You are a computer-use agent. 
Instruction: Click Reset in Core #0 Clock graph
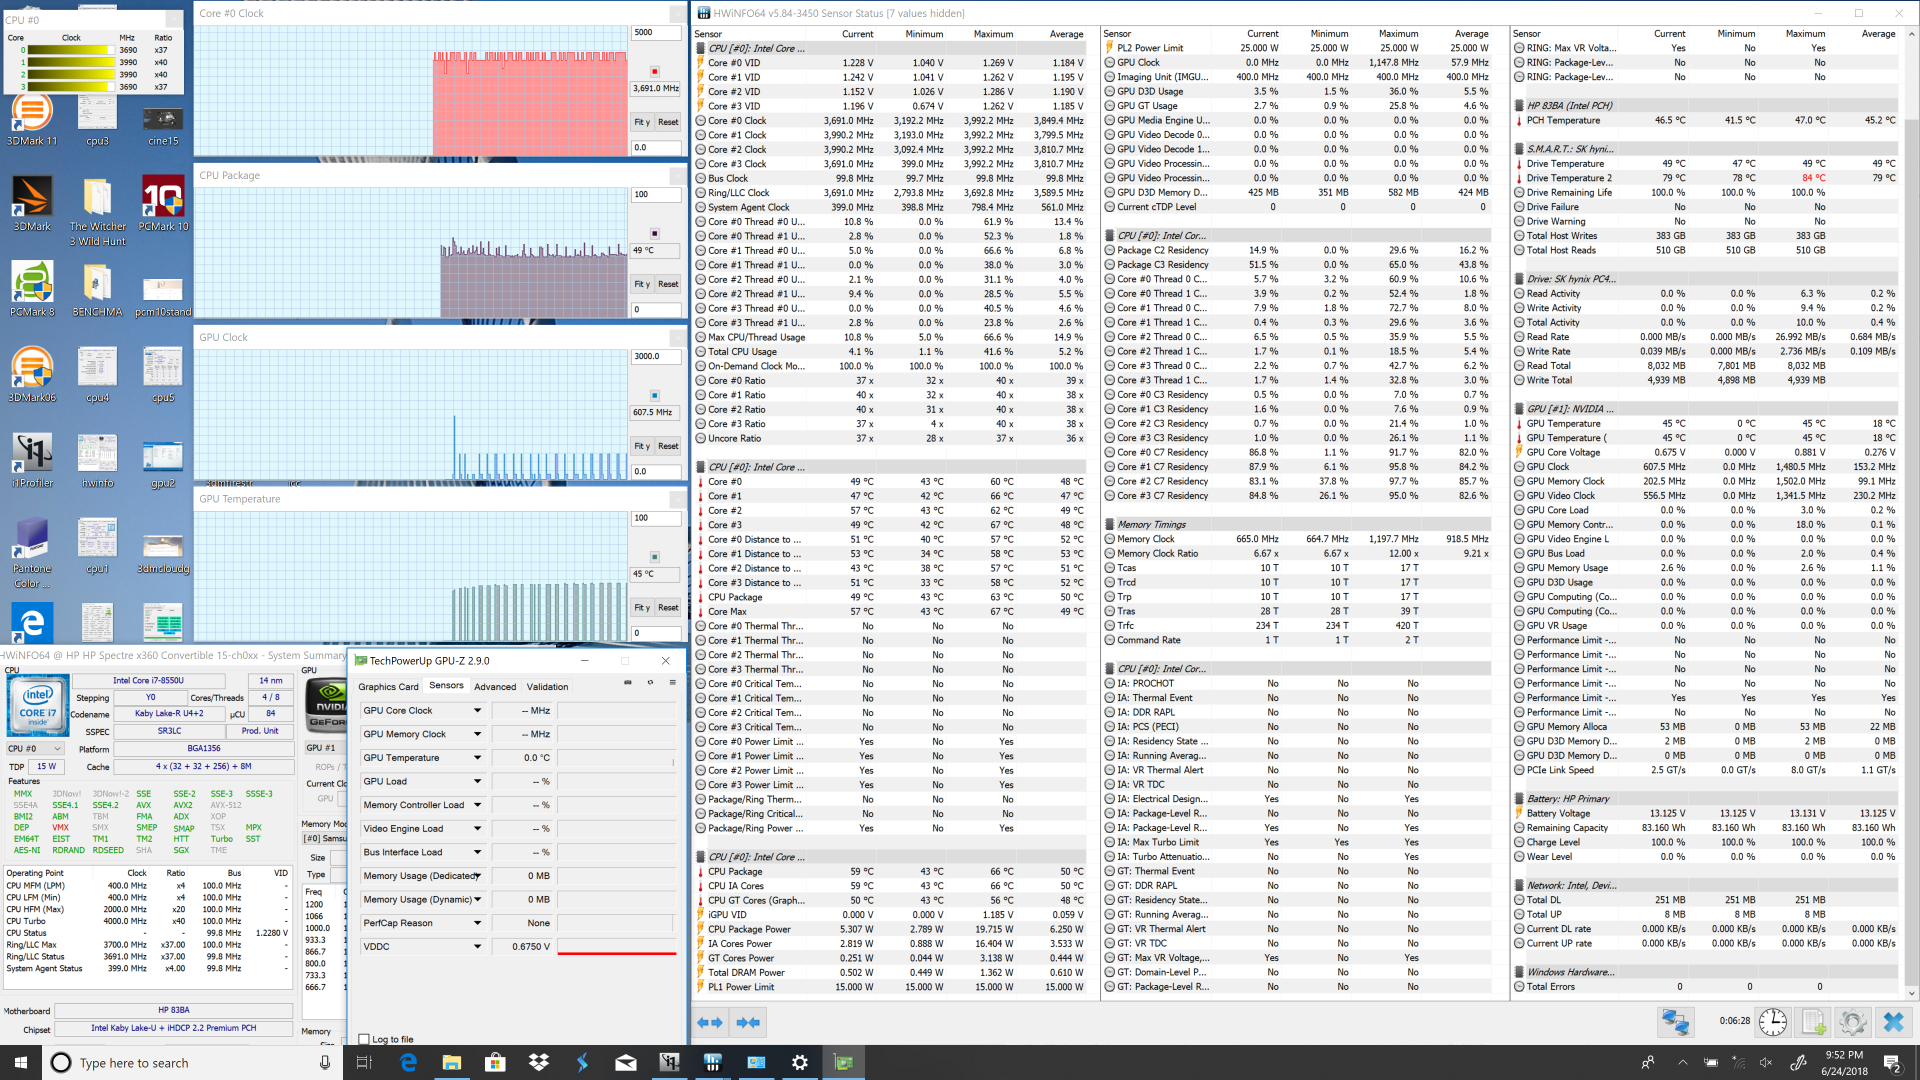coord(668,122)
